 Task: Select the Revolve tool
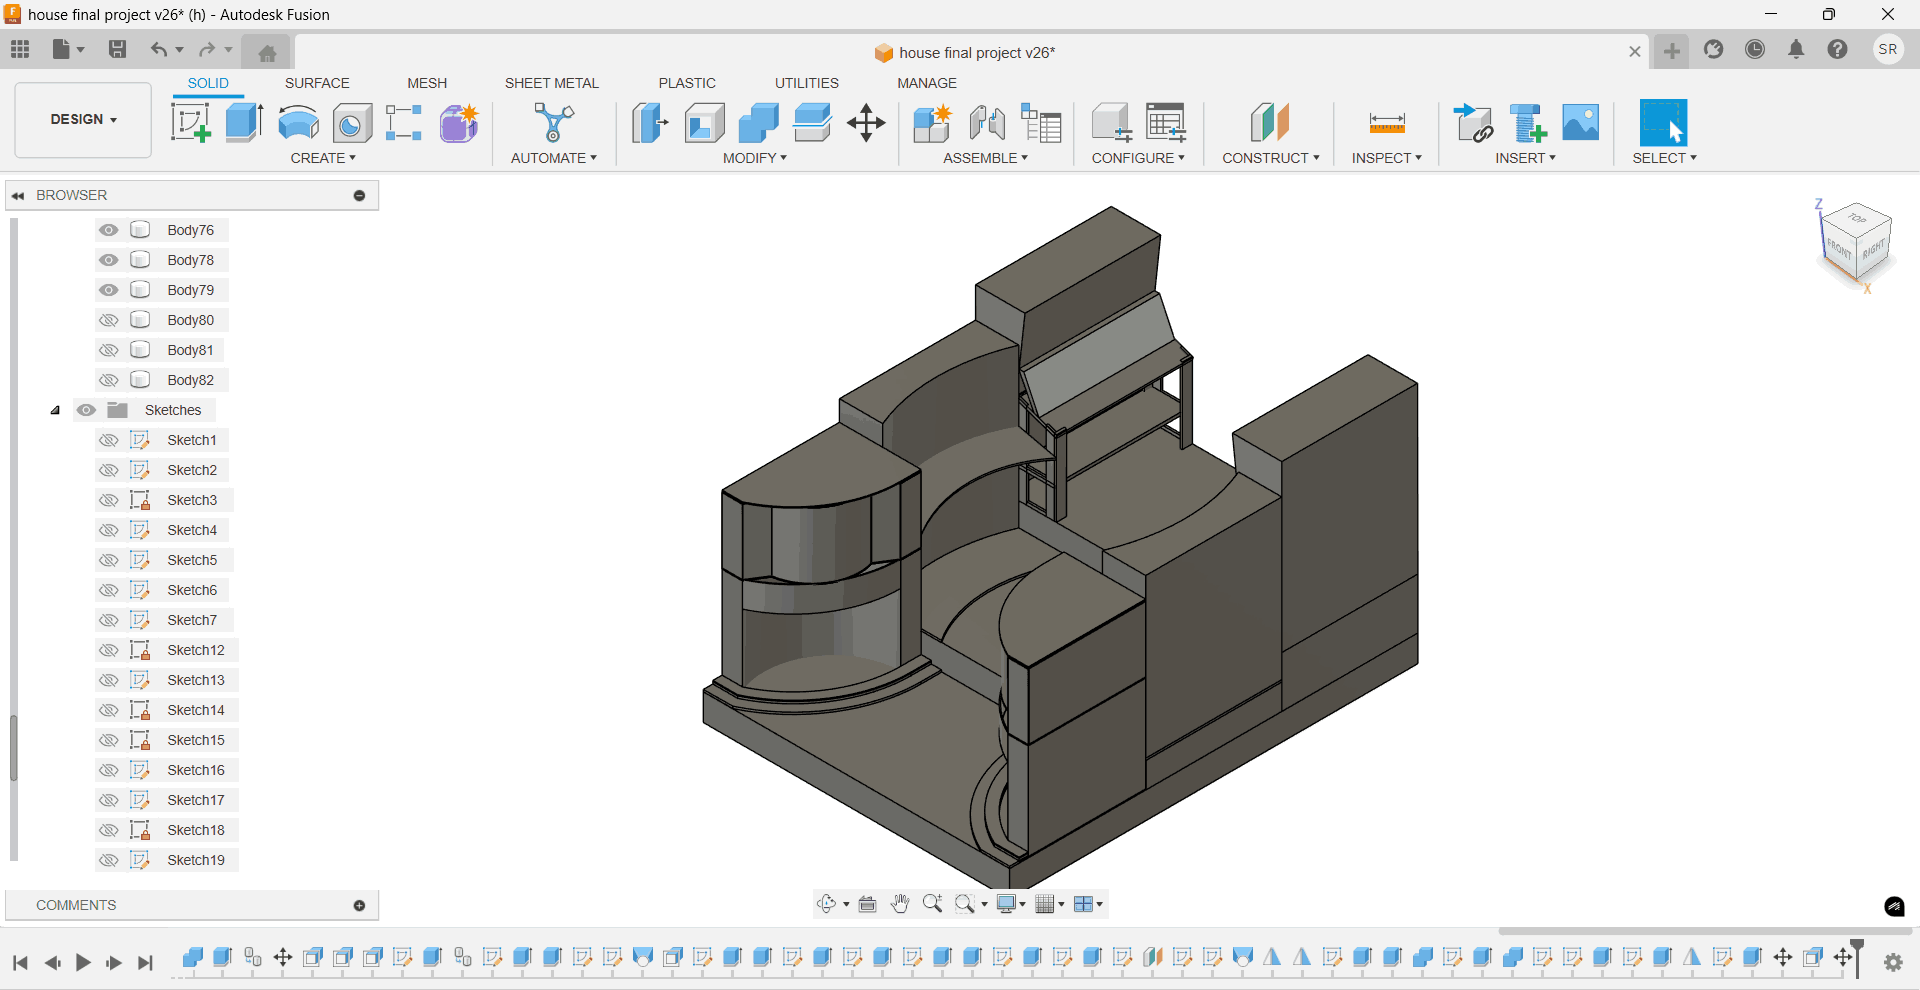point(298,123)
